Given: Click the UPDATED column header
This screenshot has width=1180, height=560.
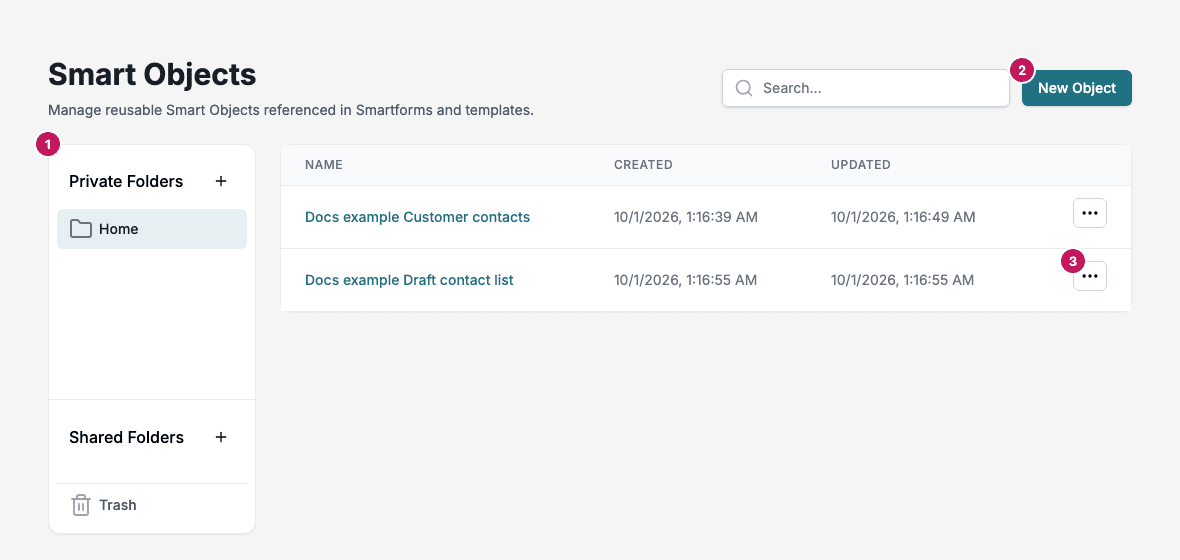Looking at the screenshot, I should (x=861, y=165).
